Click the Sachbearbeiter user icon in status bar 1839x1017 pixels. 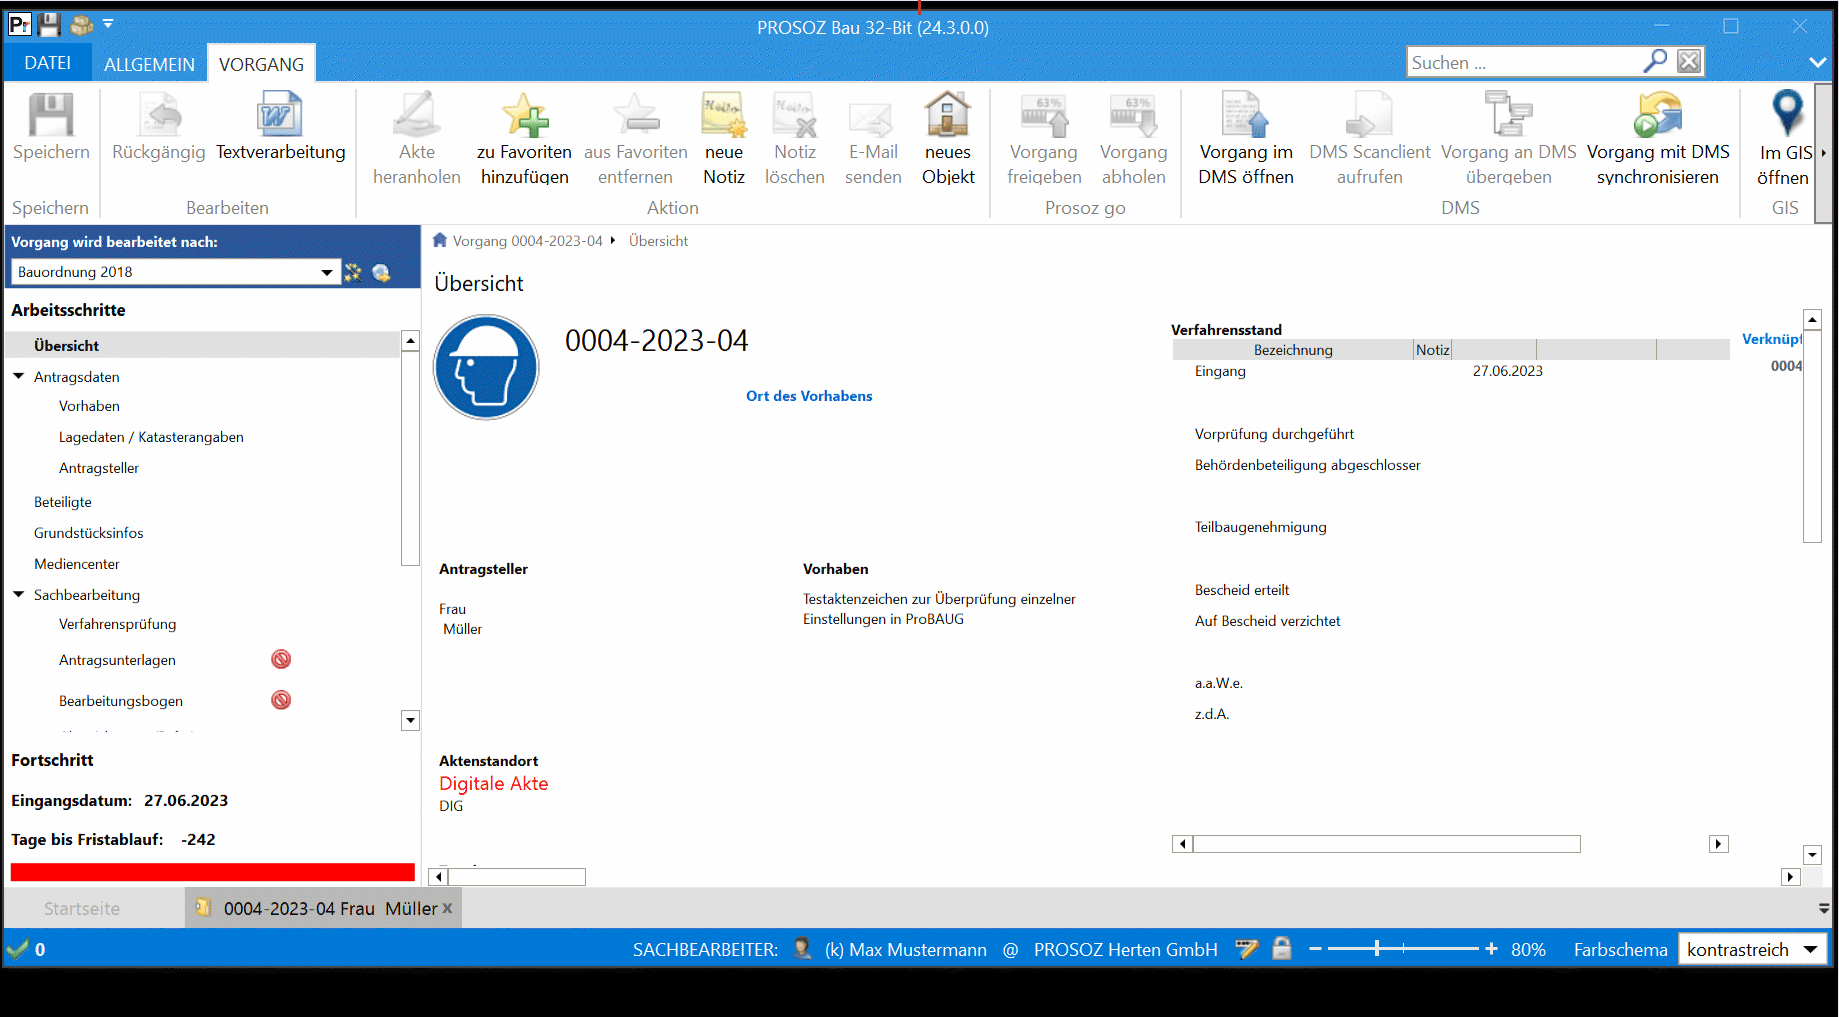tap(802, 948)
